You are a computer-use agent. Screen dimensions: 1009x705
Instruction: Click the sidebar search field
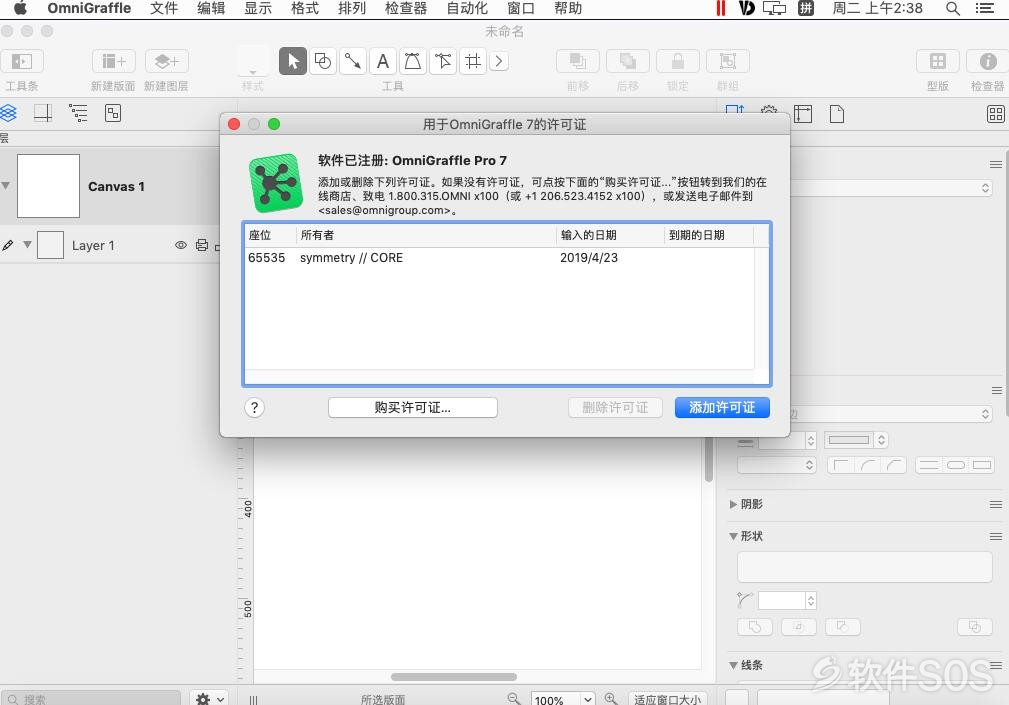[91, 699]
